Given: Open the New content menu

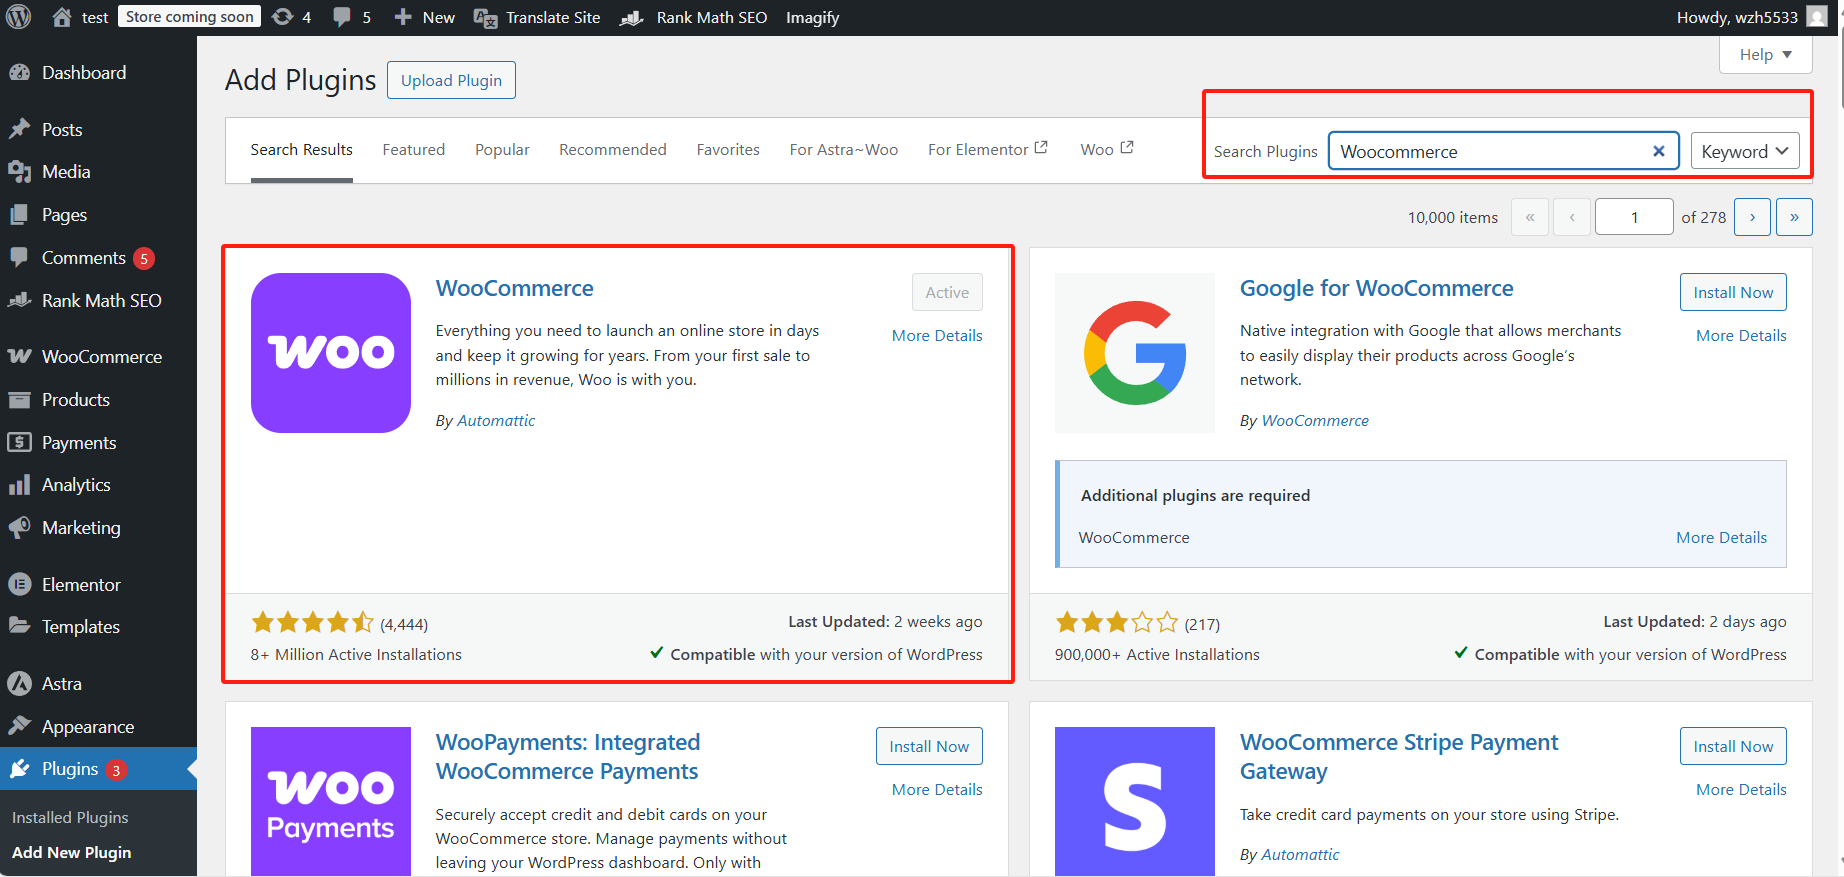Looking at the screenshot, I should tap(425, 17).
